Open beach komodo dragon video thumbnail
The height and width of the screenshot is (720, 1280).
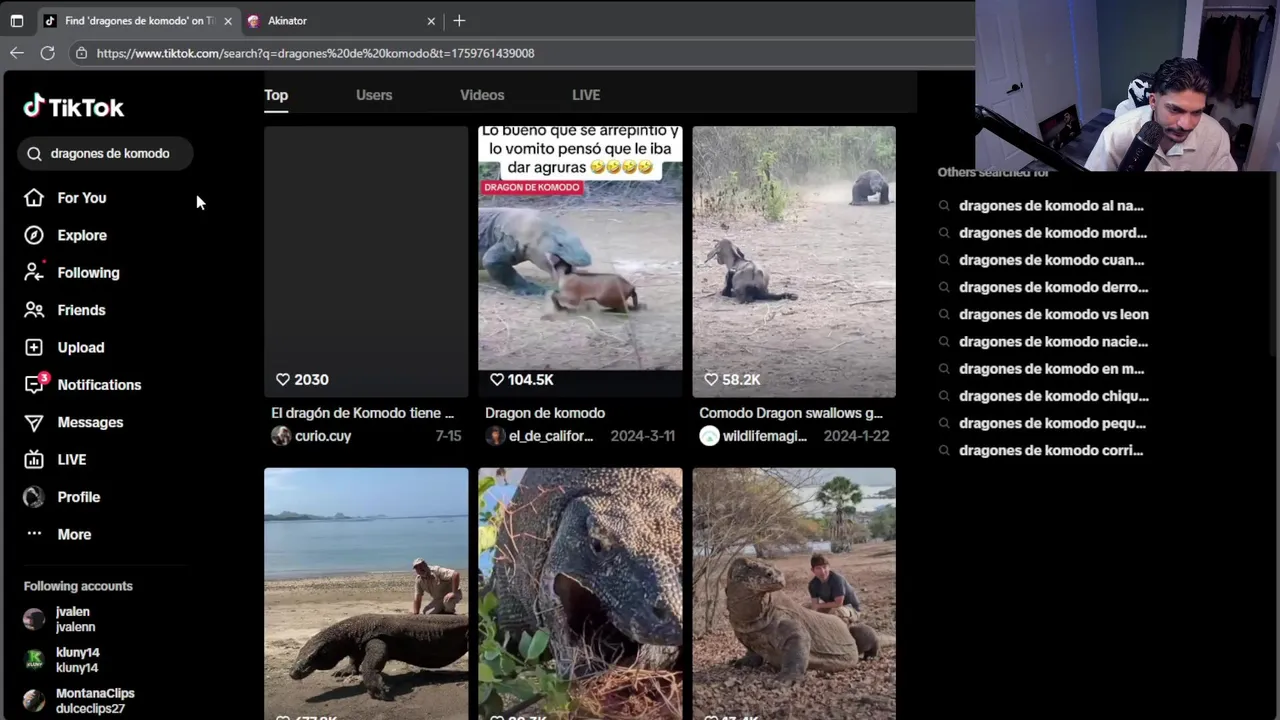coord(366,594)
